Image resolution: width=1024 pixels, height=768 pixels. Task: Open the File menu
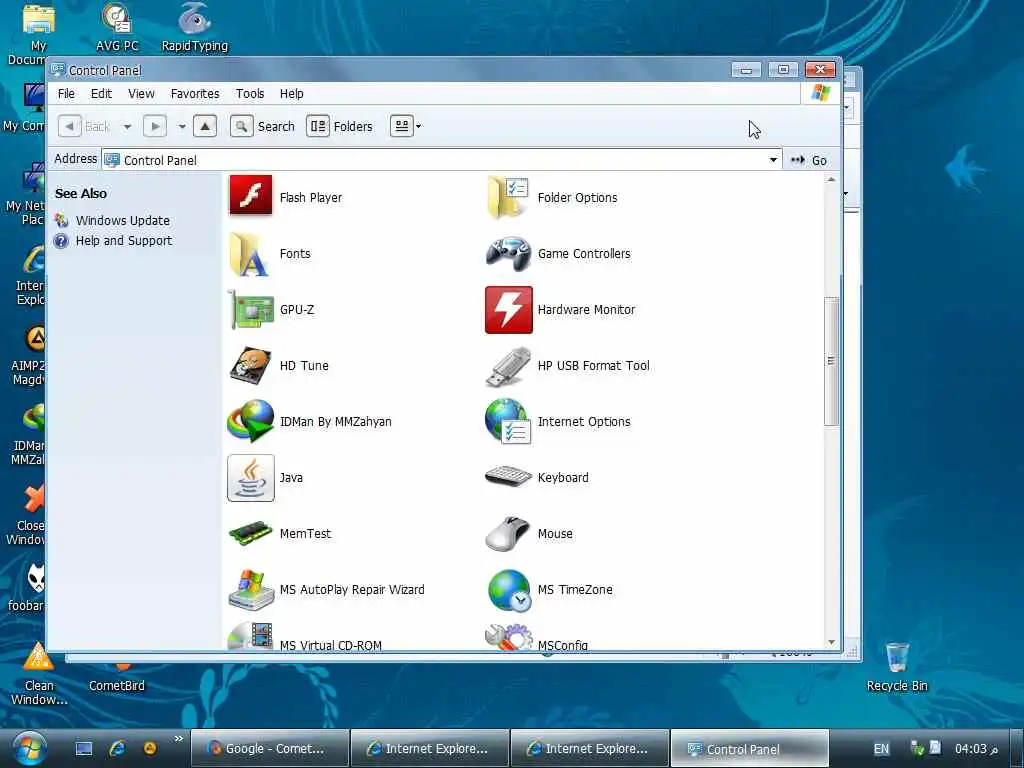[x=66, y=93]
